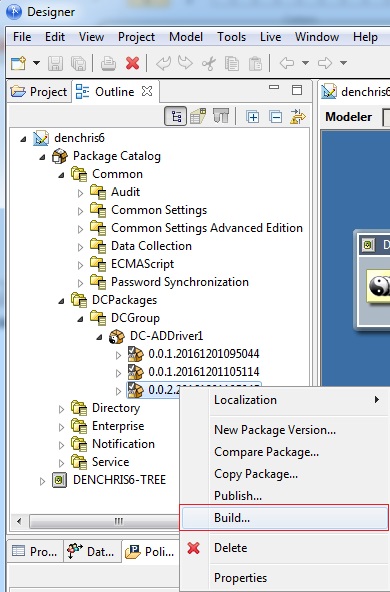This screenshot has height=592, width=390.
Task: Open the Project menu
Action: [136, 37]
